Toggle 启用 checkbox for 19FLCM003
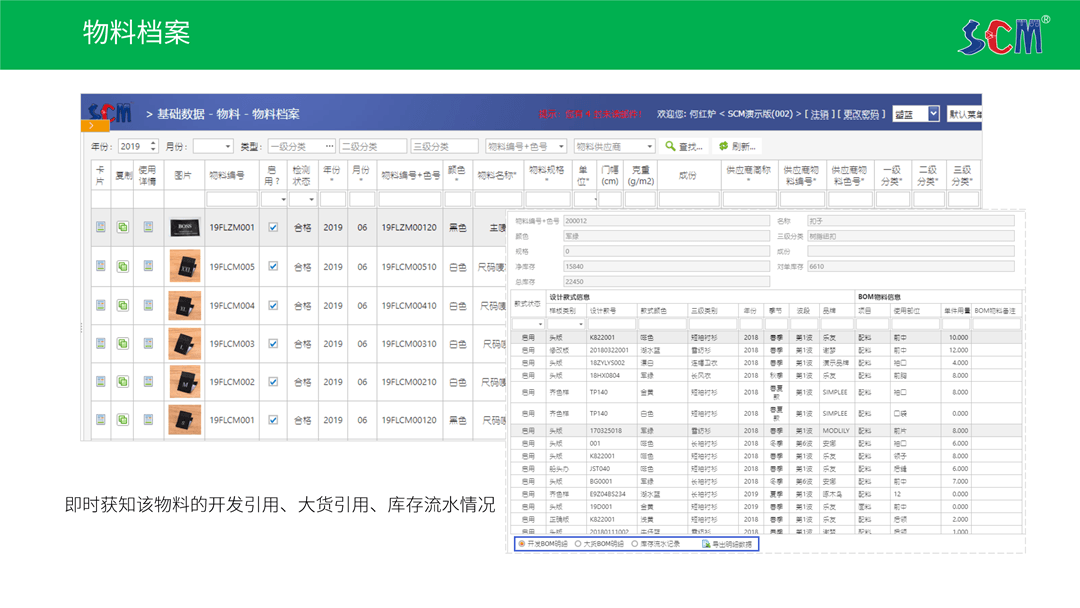The image size is (1080, 608). pos(273,344)
